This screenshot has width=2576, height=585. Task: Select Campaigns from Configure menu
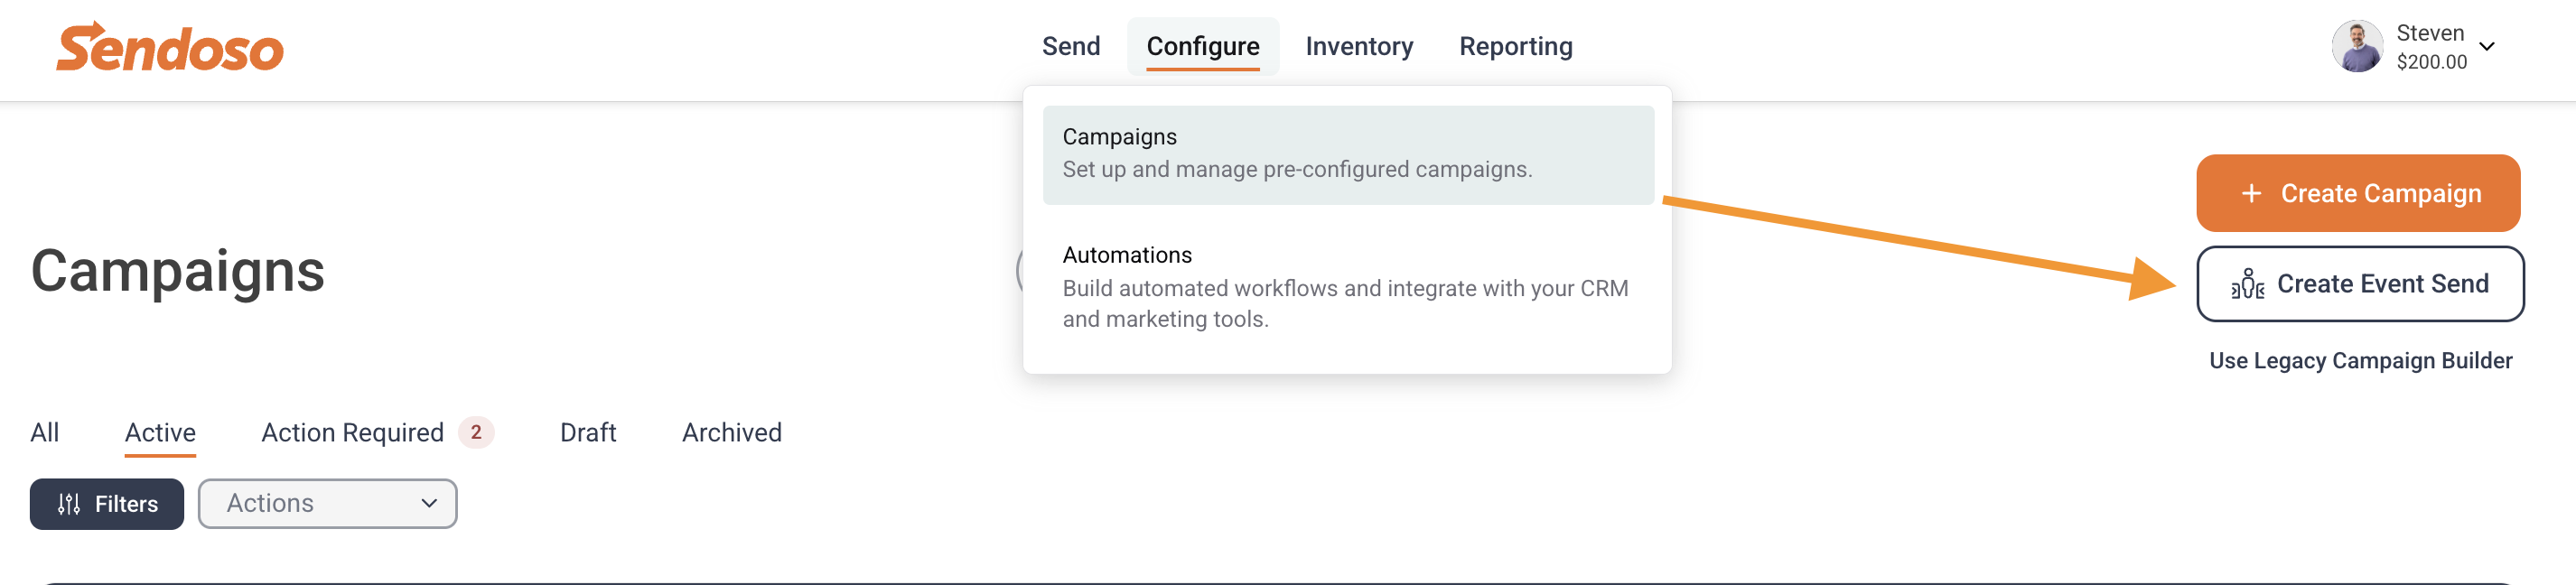(x=1347, y=155)
